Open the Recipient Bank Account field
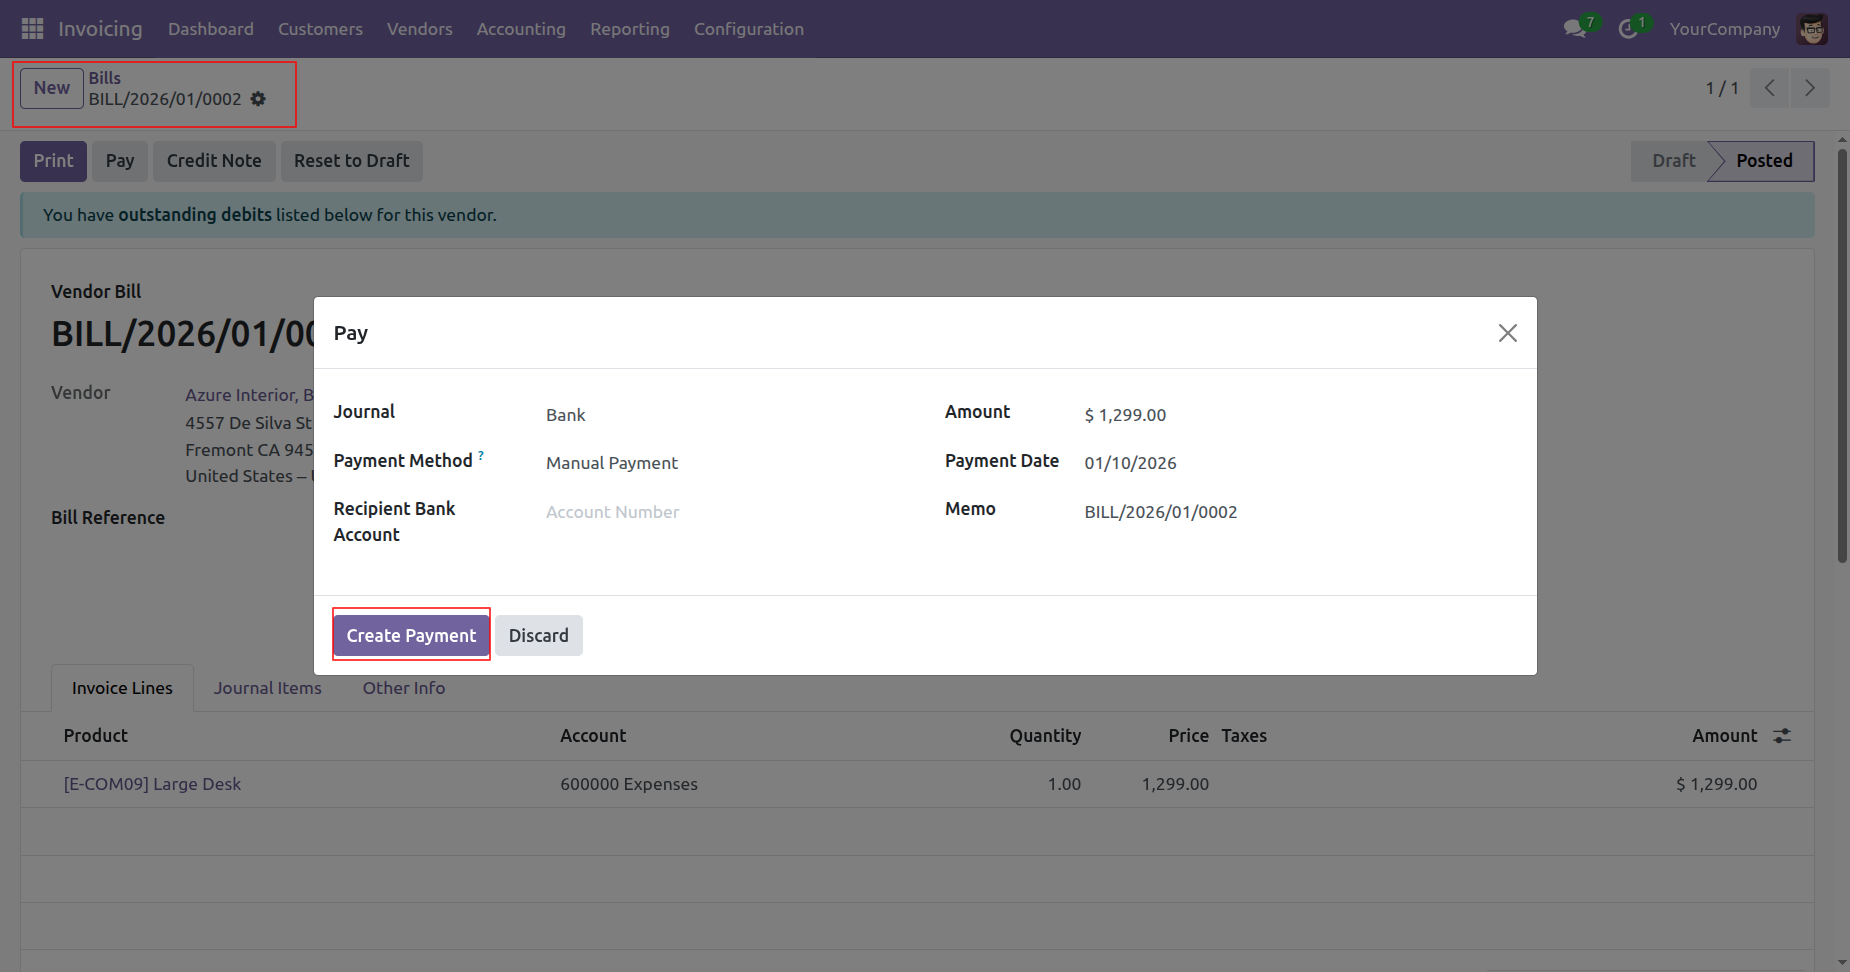1850x972 pixels. (x=720, y=512)
